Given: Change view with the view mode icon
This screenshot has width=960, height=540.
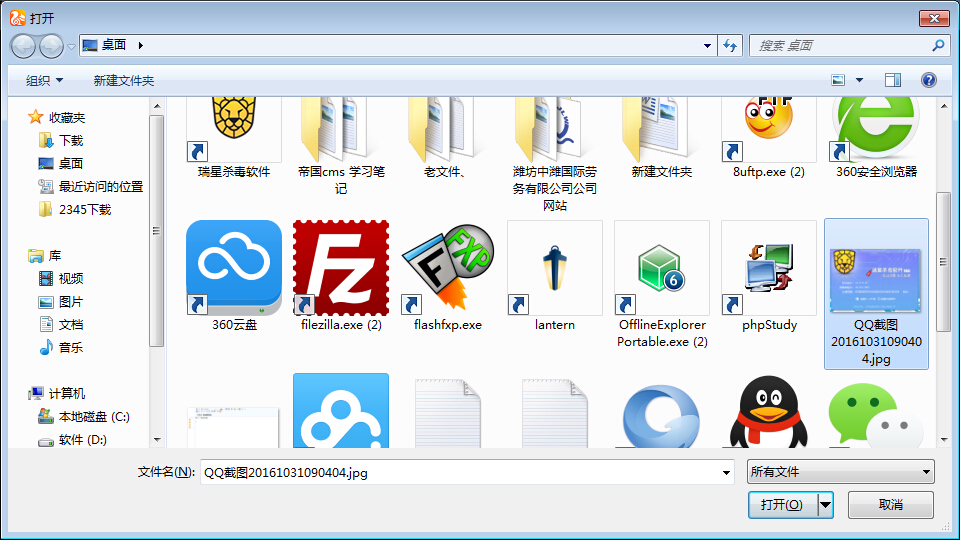Looking at the screenshot, I should (x=838, y=80).
